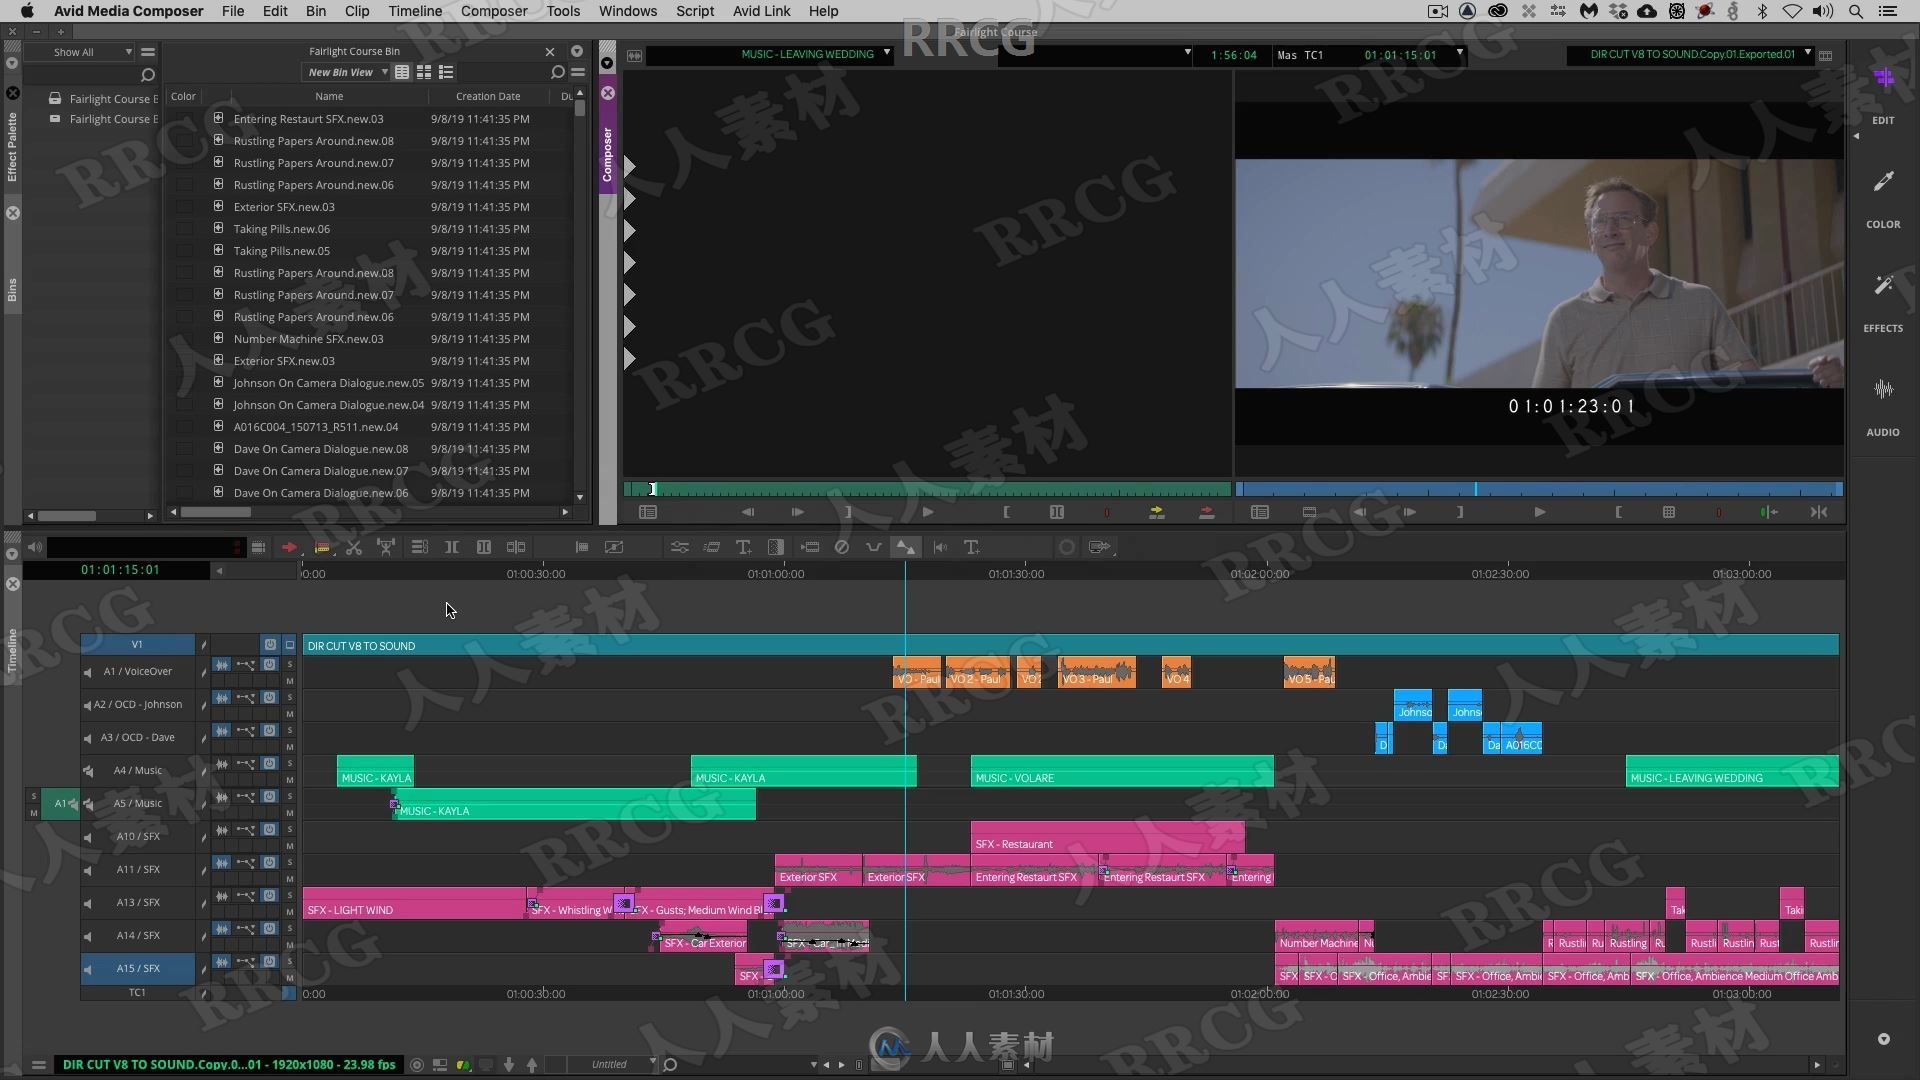Solo the A4 / Music track
1920x1080 pixels.
pos(290,764)
